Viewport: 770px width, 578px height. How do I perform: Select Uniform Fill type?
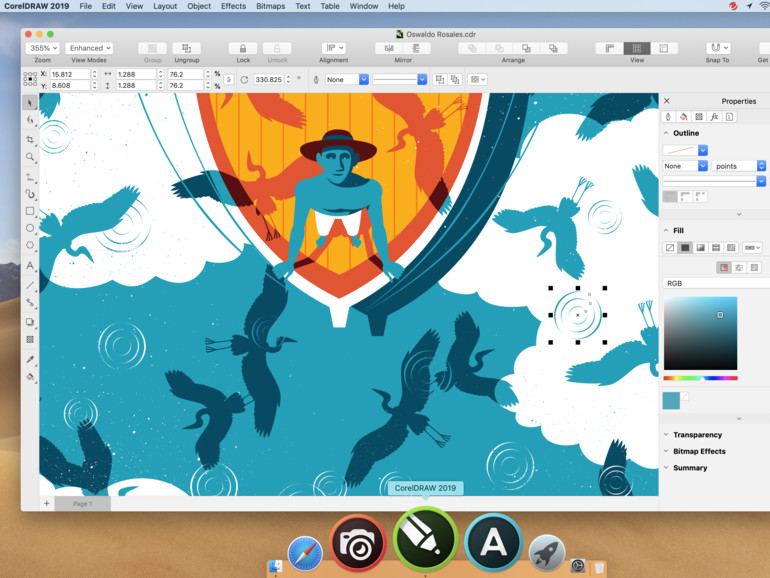(685, 248)
